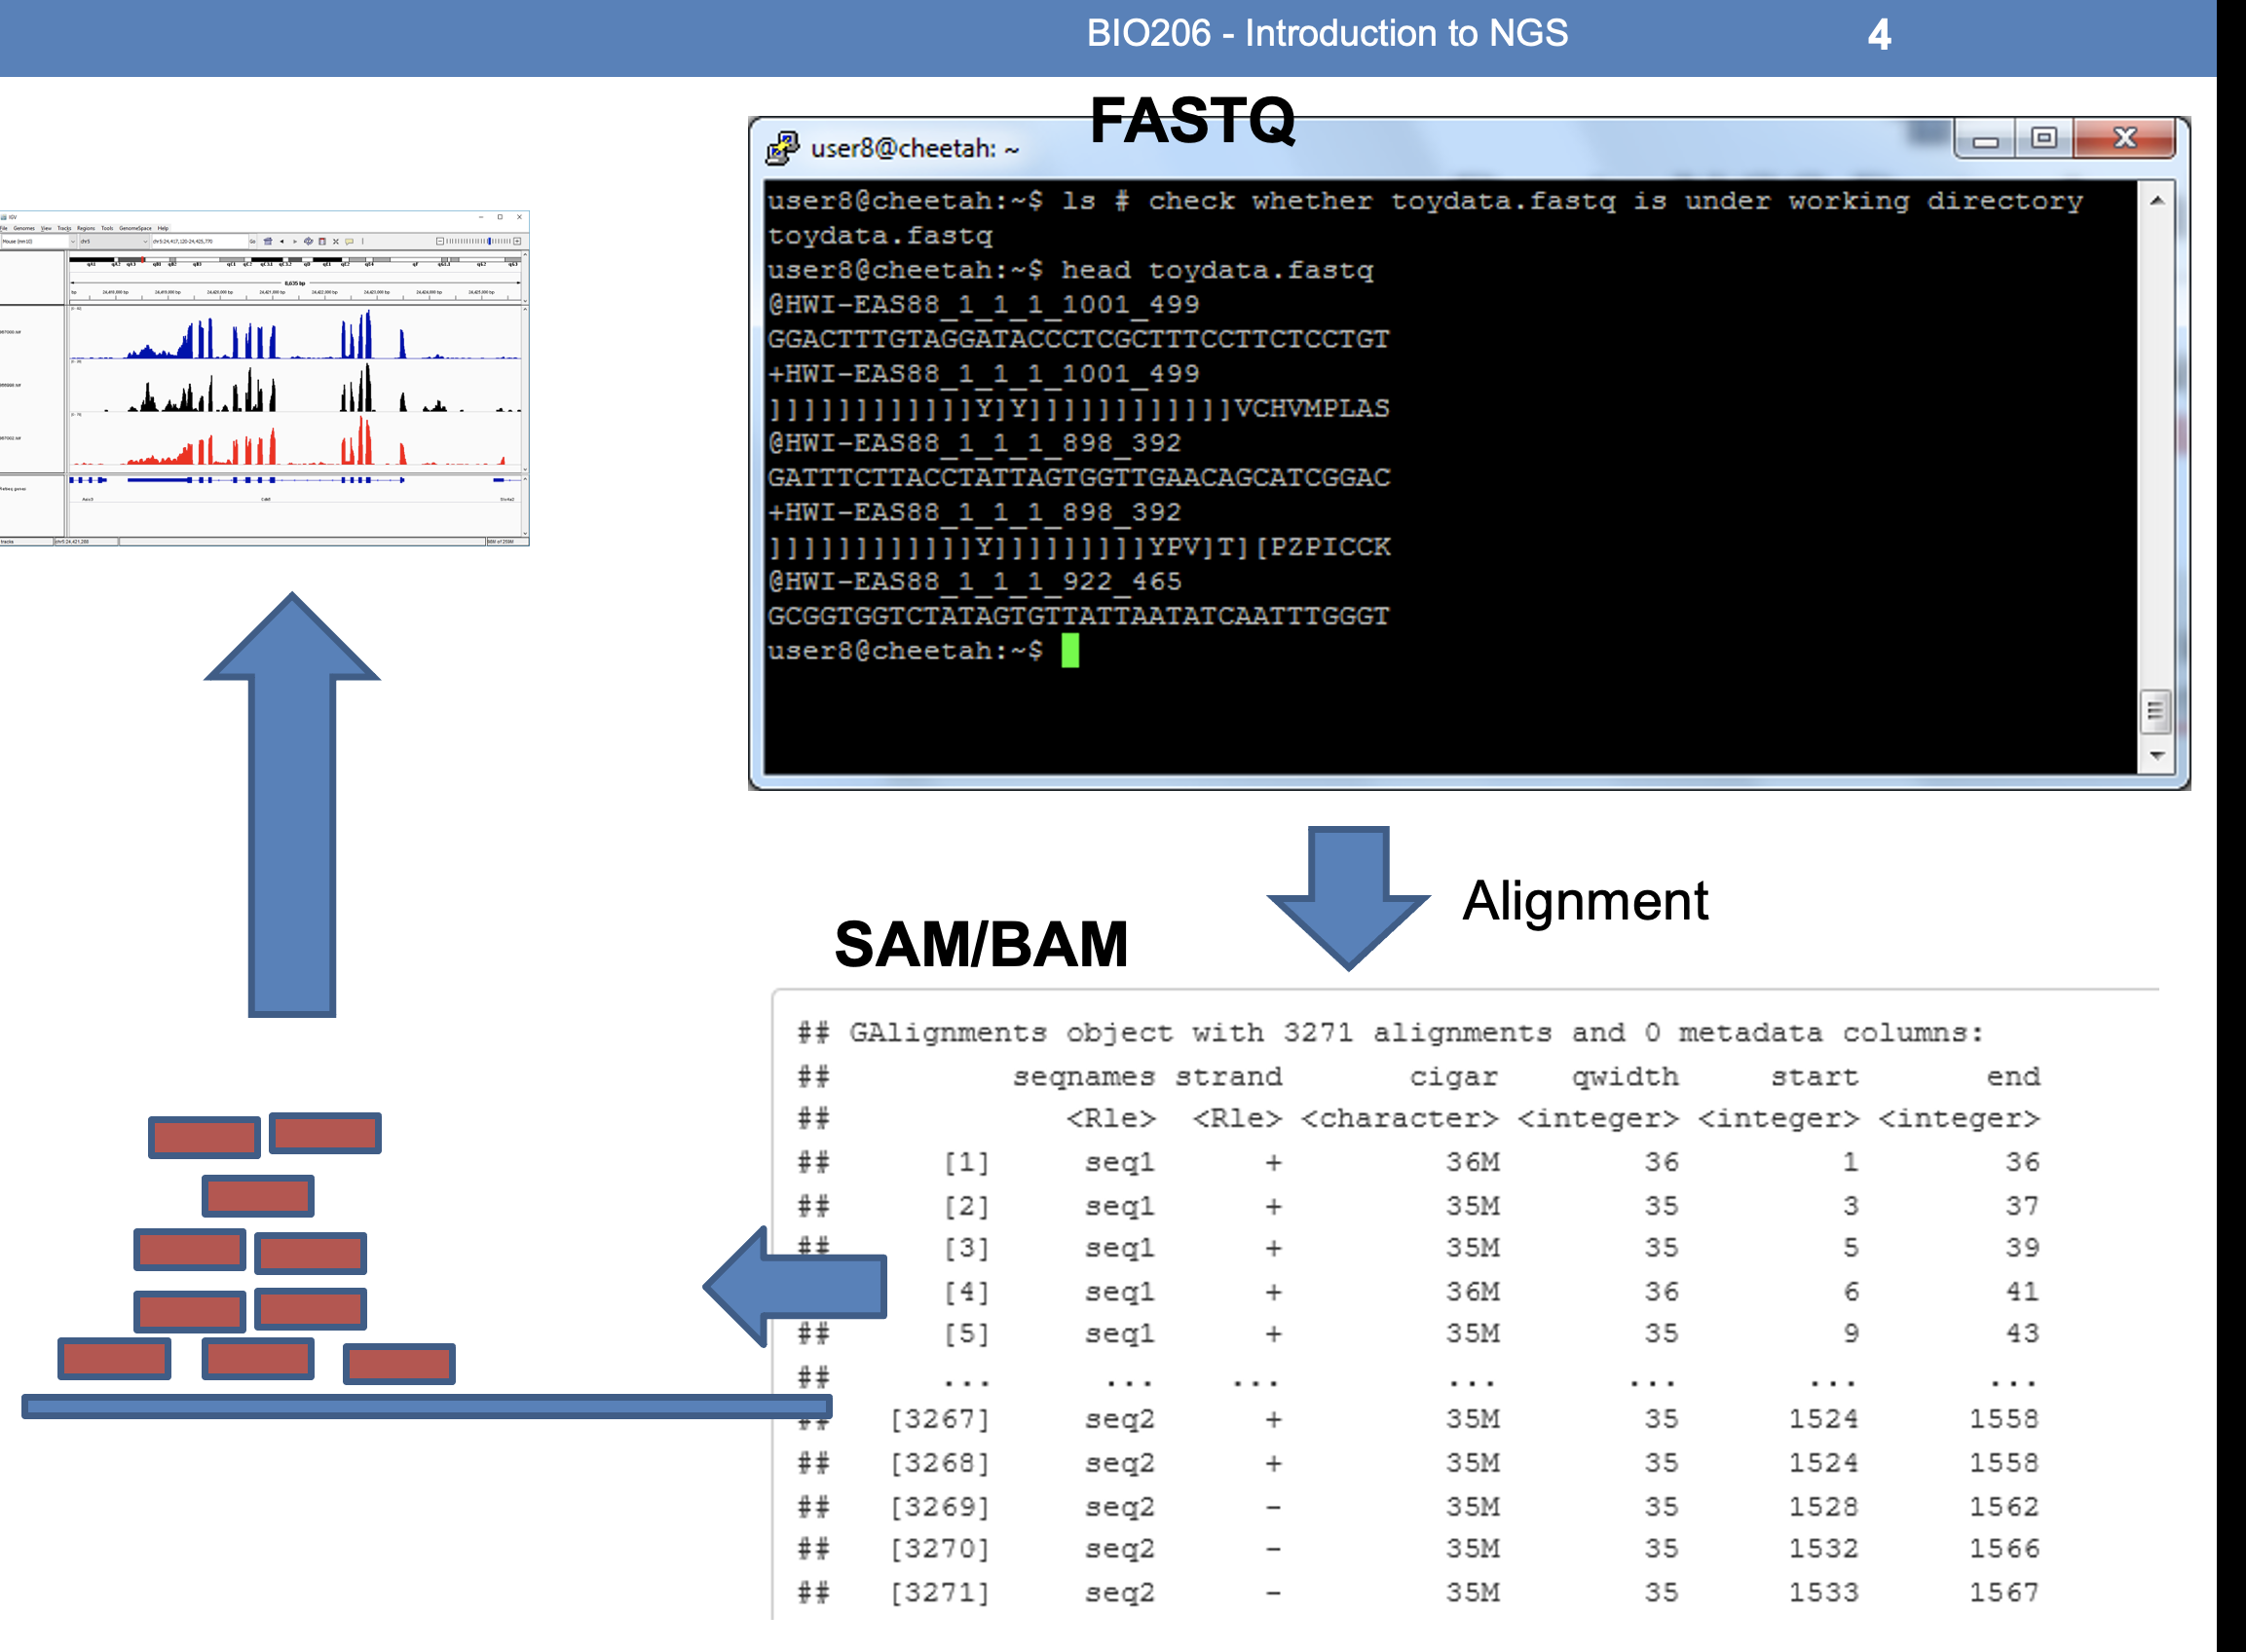Click the IGV home icon

click(x=268, y=241)
